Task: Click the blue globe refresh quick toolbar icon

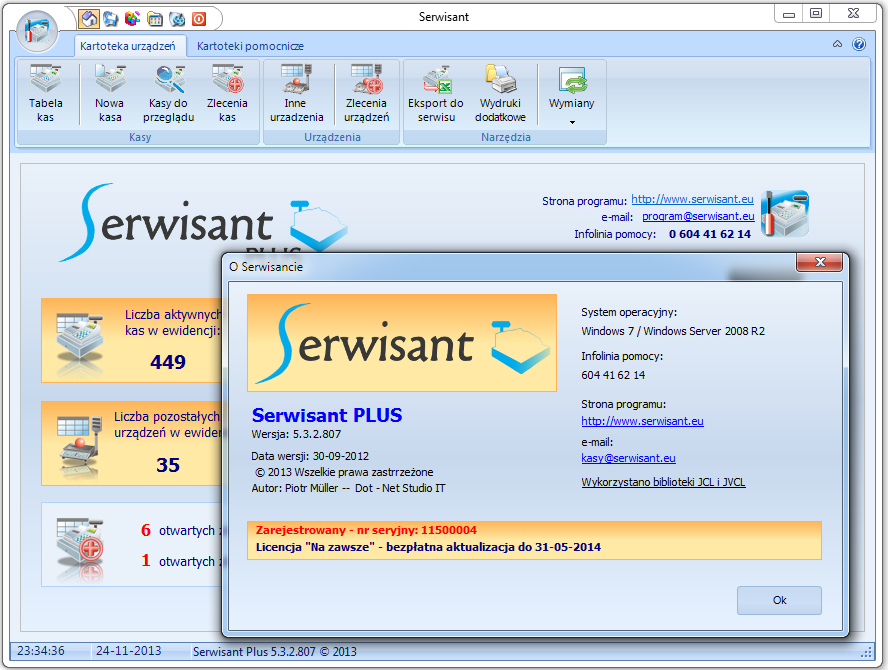Action: 177,19
